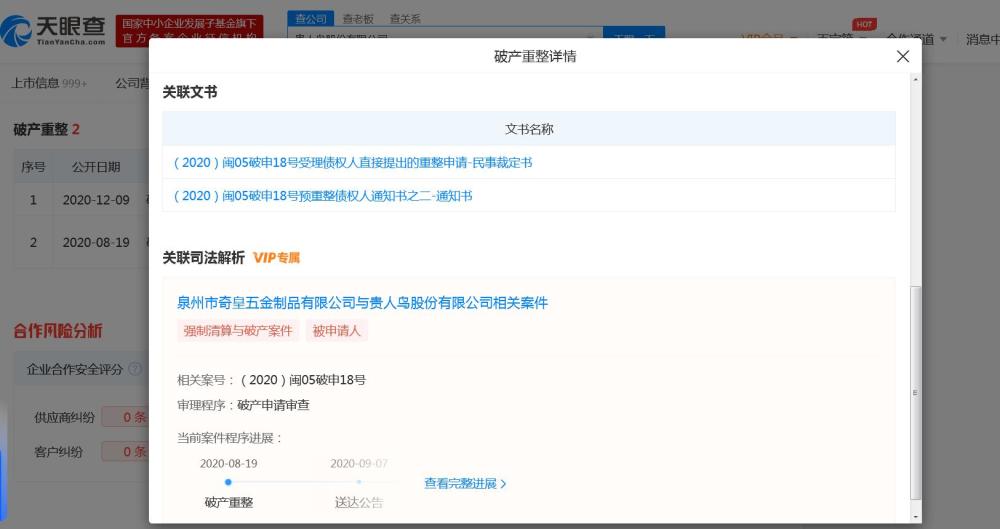Click the 天眼查 logo
Viewport: 1000px width, 529px height.
click(x=53, y=30)
